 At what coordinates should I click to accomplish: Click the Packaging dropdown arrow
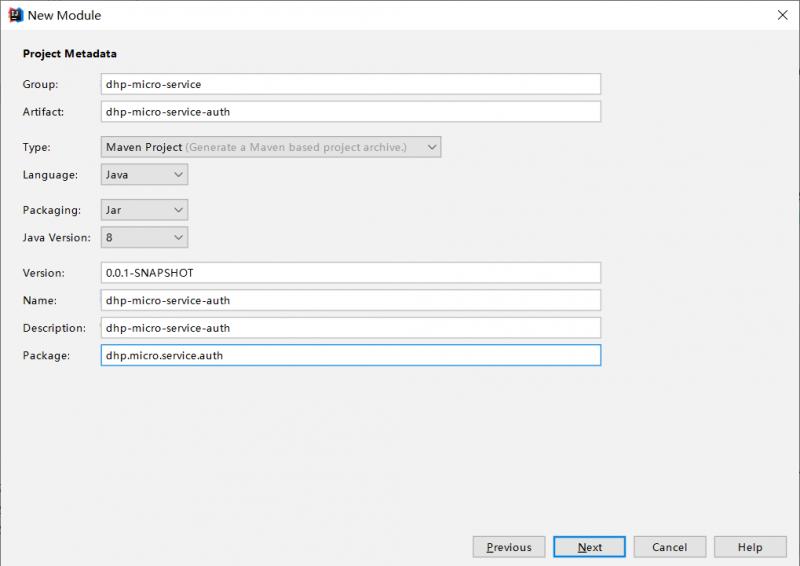178,210
